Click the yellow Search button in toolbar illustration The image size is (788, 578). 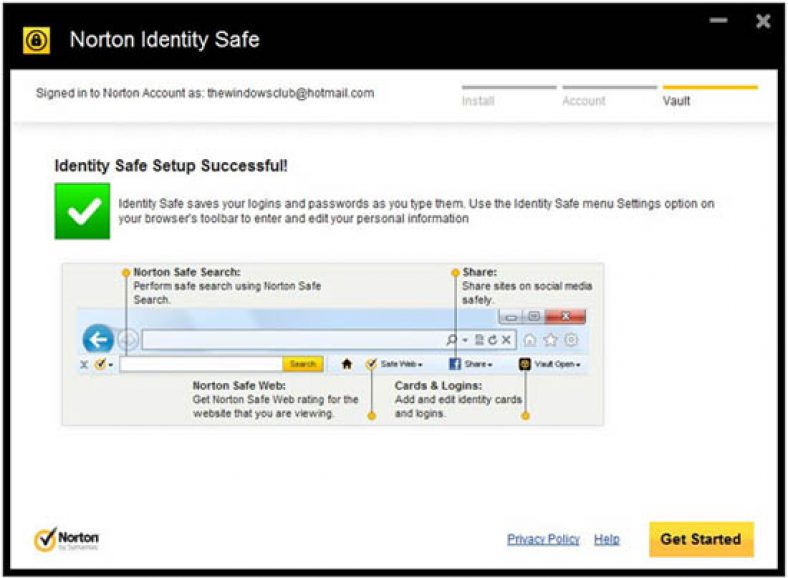pyautogui.click(x=303, y=364)
